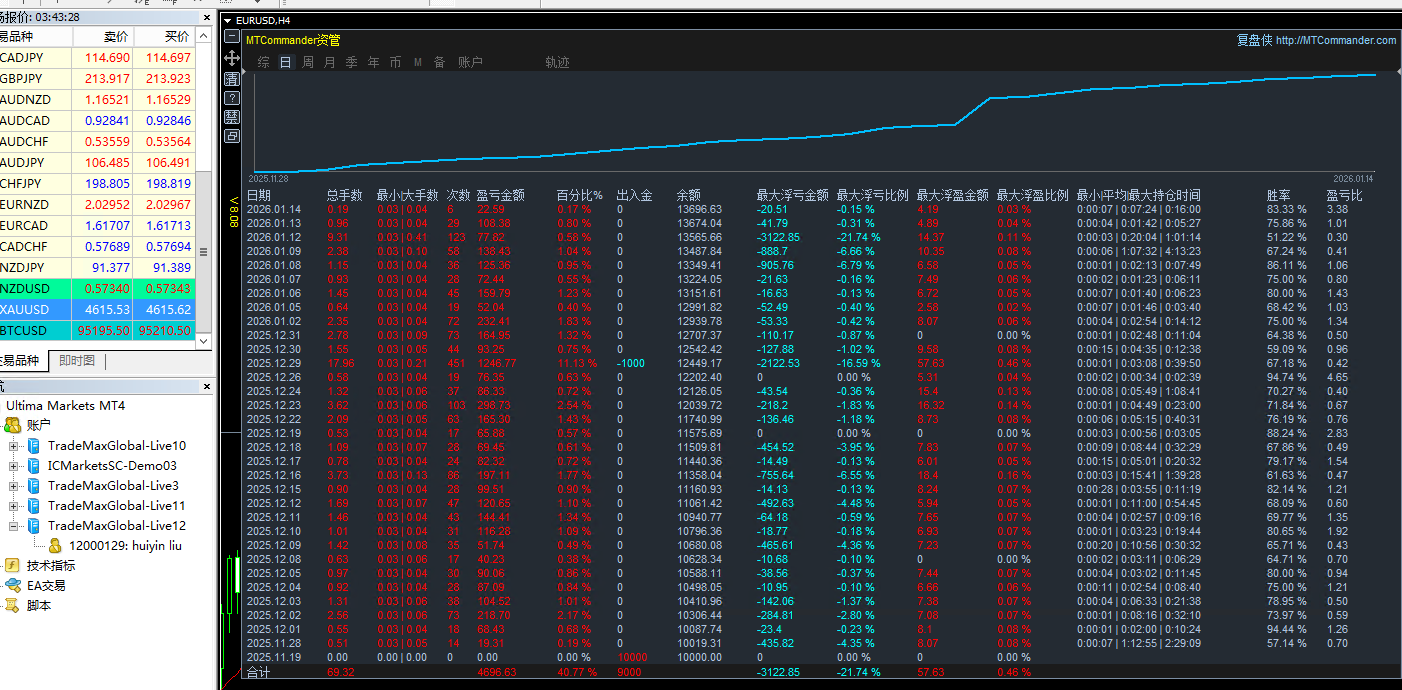Switch to the 月 monthly tab

[330, 62]
